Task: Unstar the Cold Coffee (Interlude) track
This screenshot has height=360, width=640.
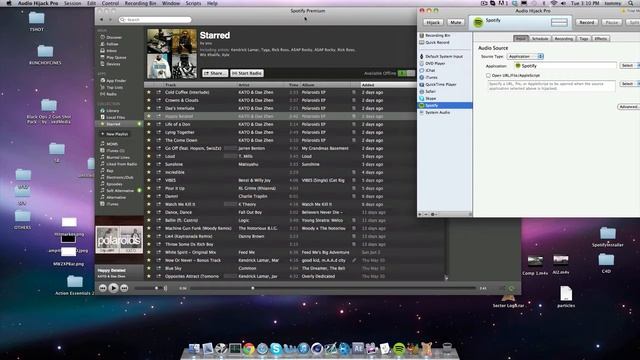Action: [149, 92]
